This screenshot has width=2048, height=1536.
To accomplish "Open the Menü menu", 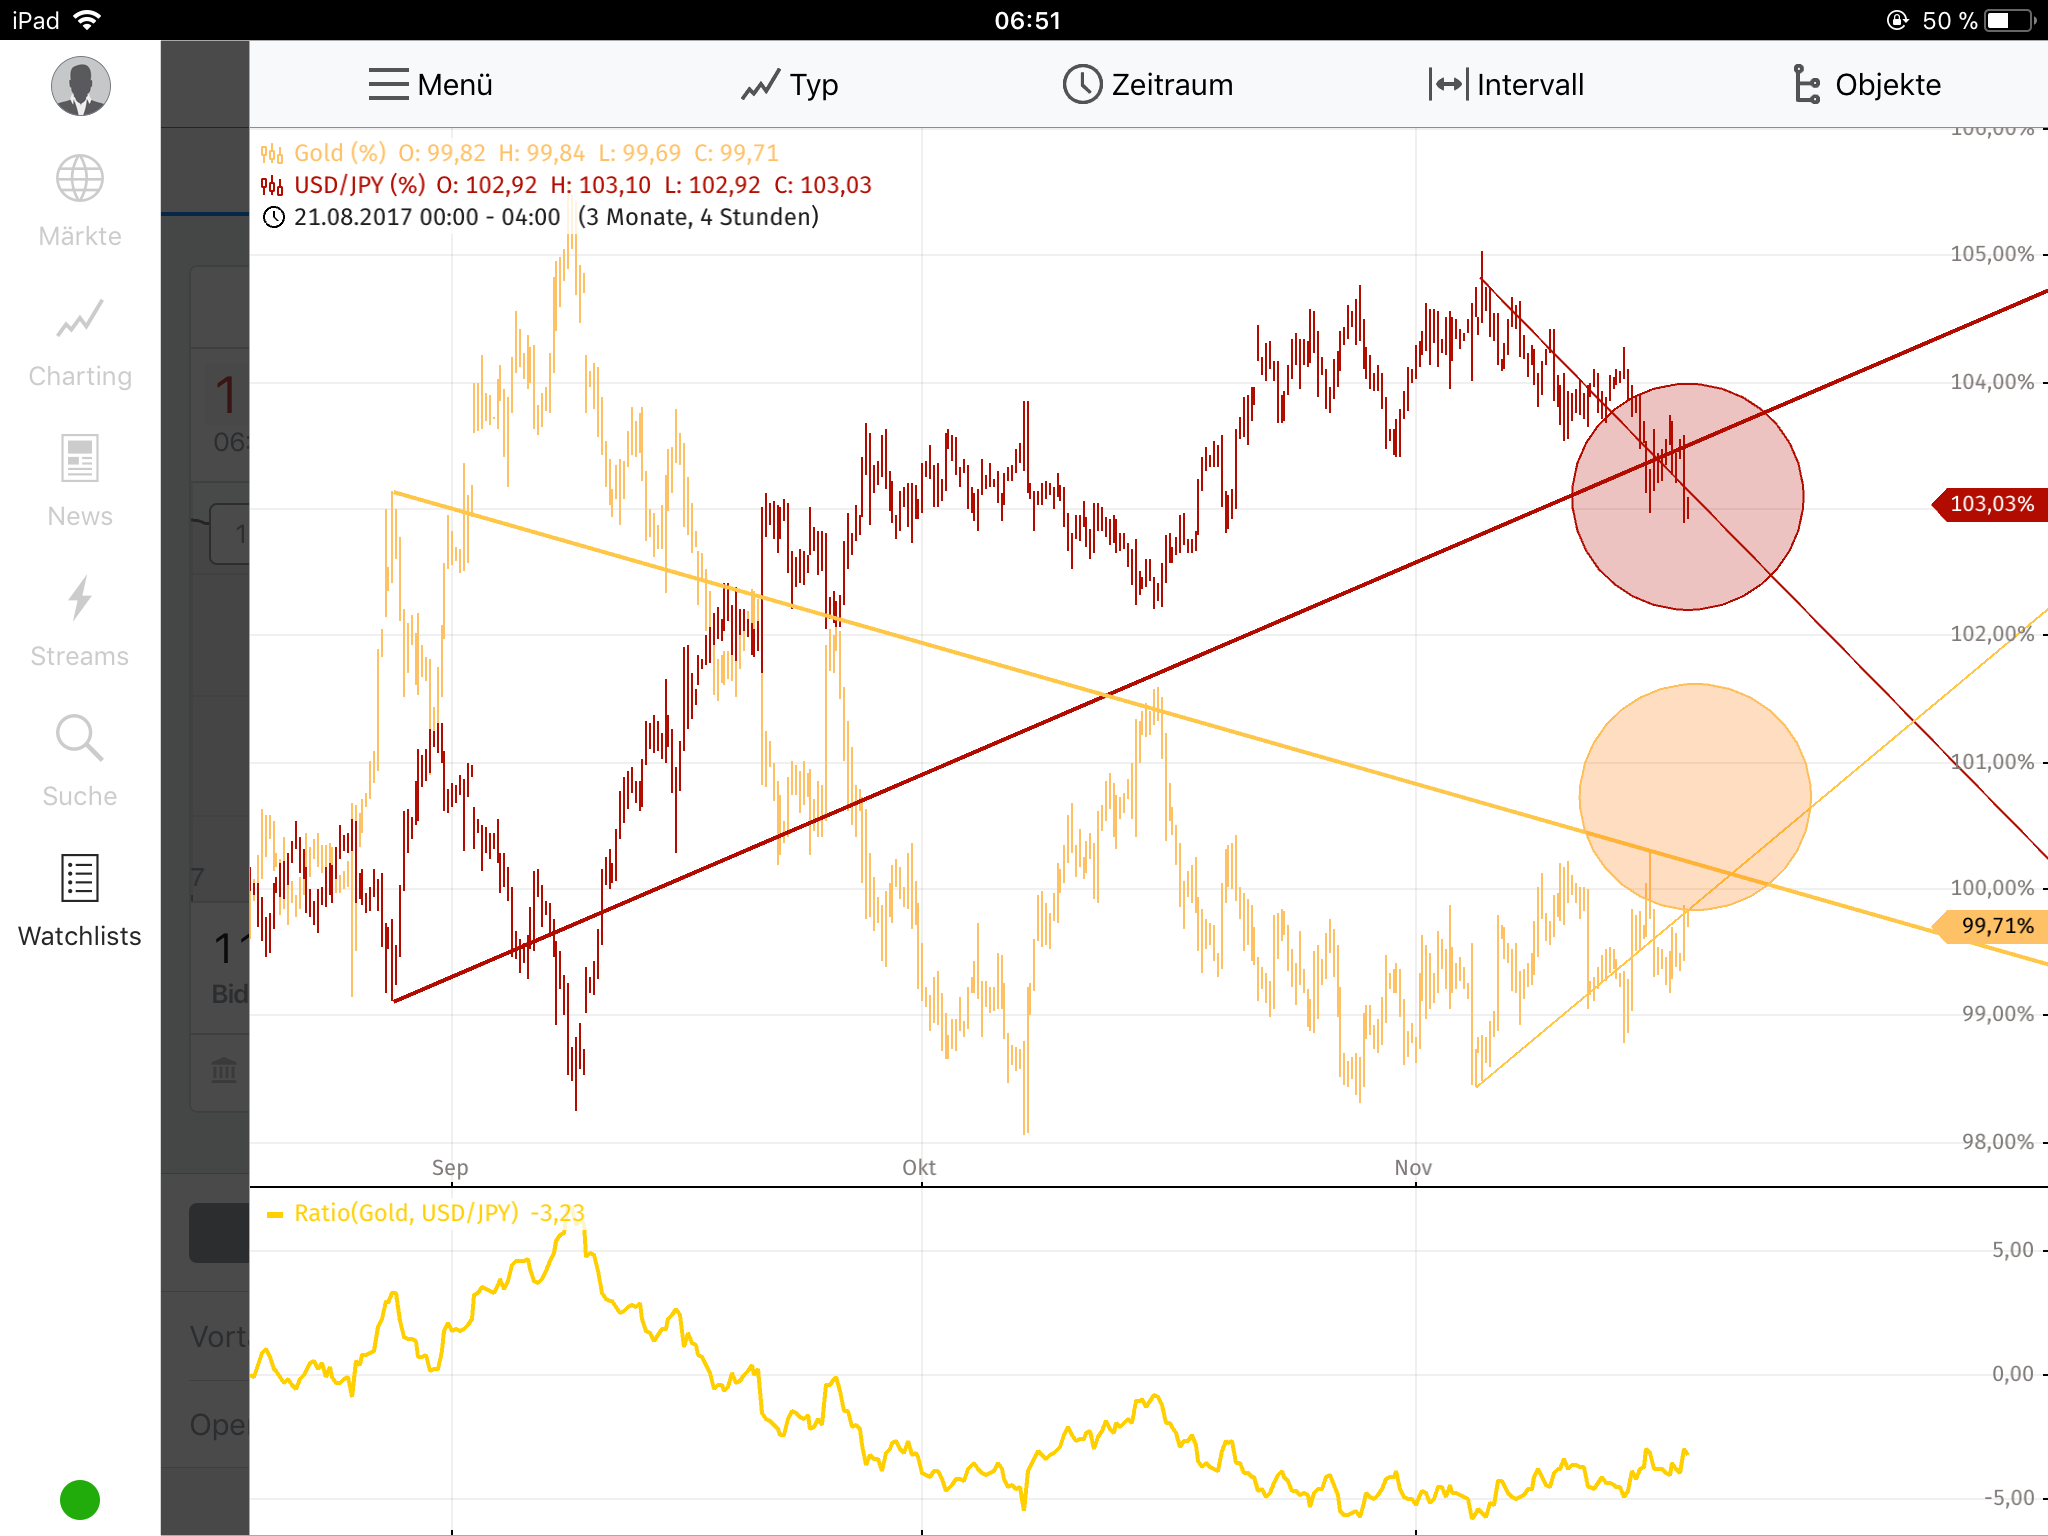I will tap(428, 84).
